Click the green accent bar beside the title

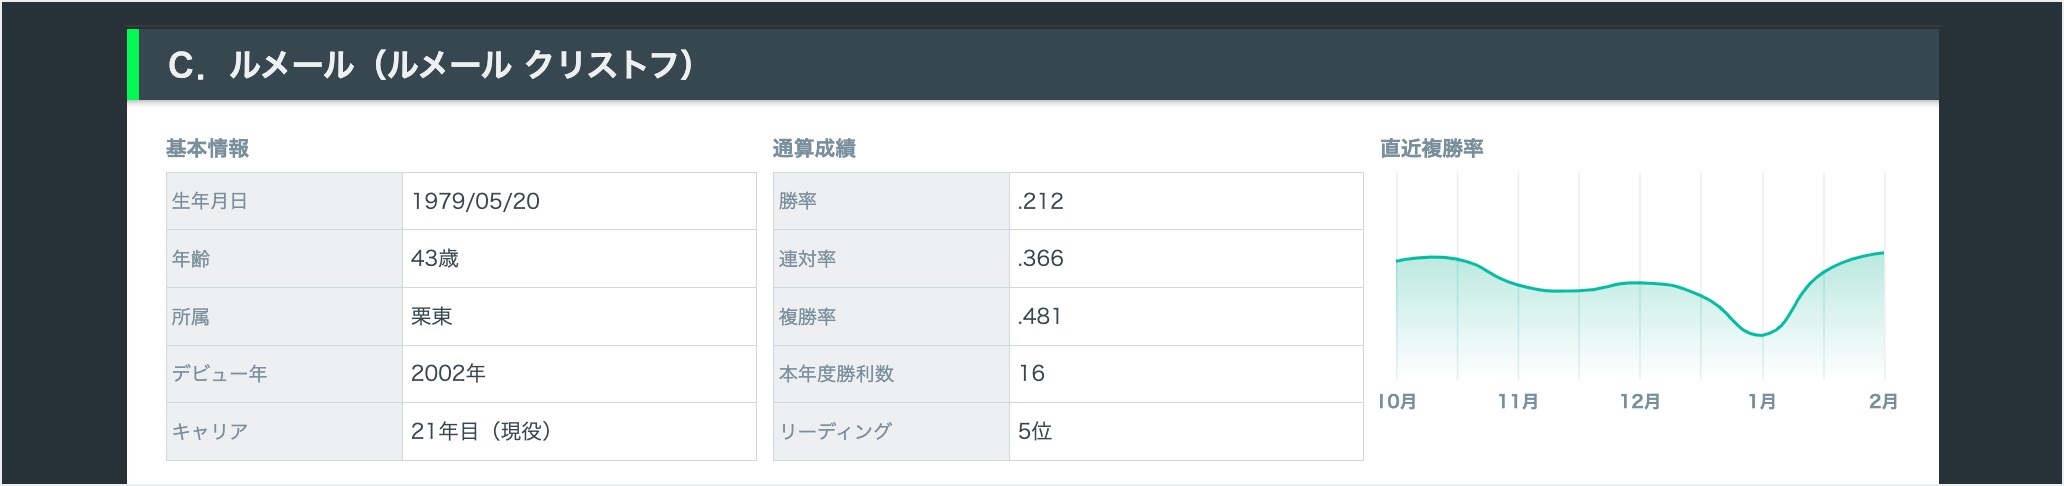[133, 66]
